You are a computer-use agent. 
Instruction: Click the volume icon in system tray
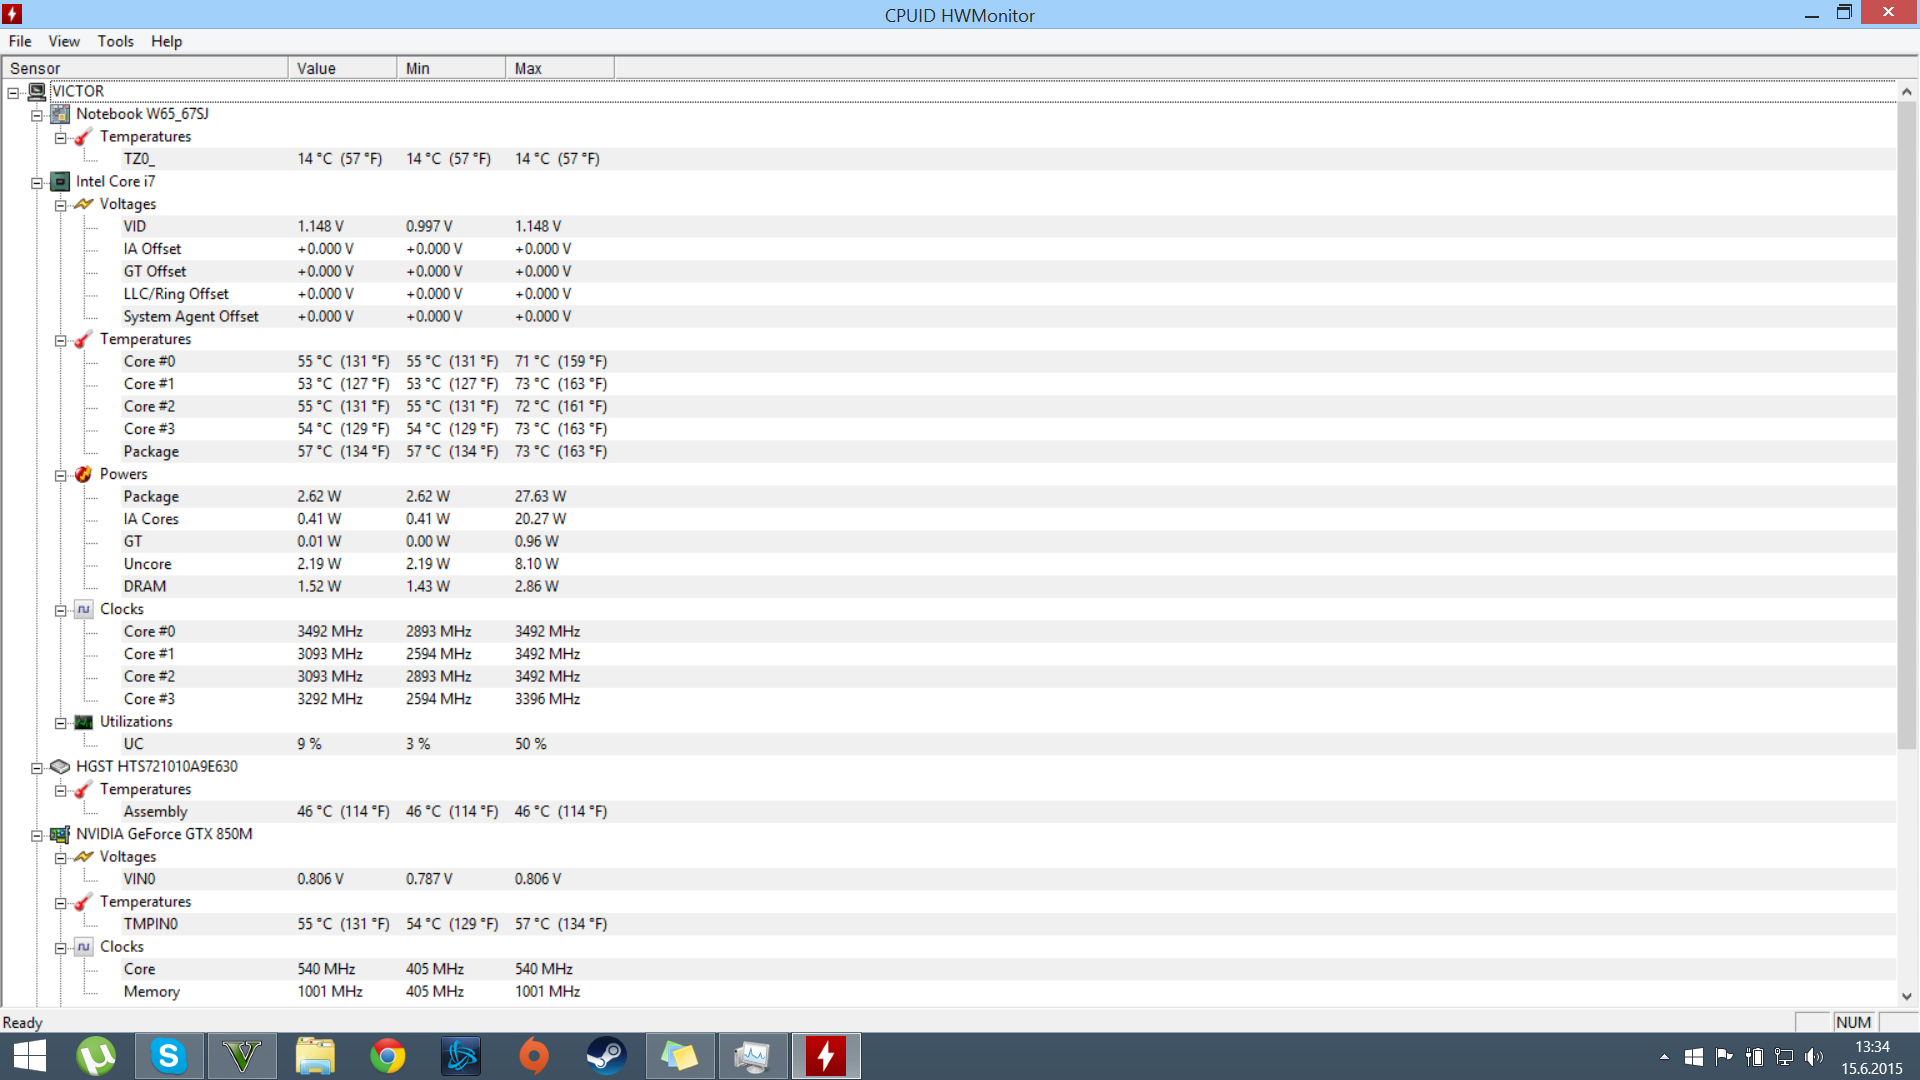pos(1813,1057)
